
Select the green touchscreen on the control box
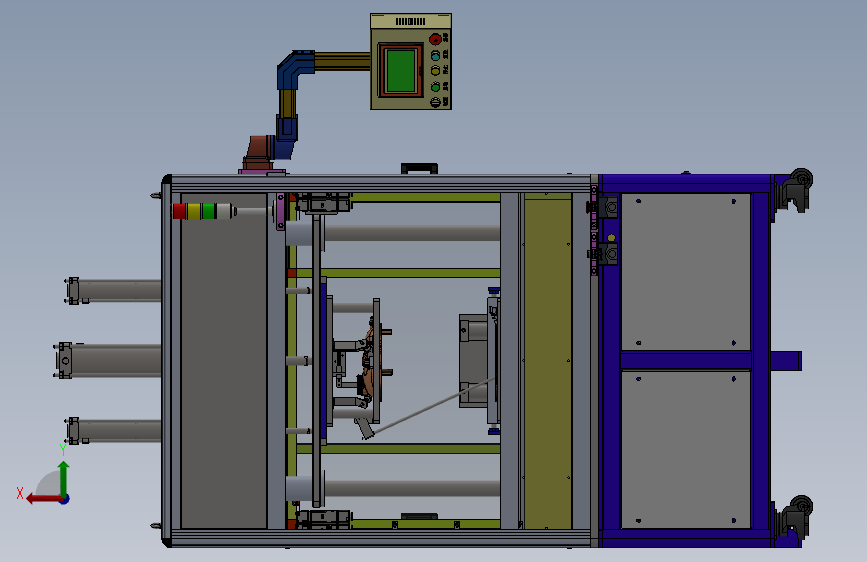[401, 70]
